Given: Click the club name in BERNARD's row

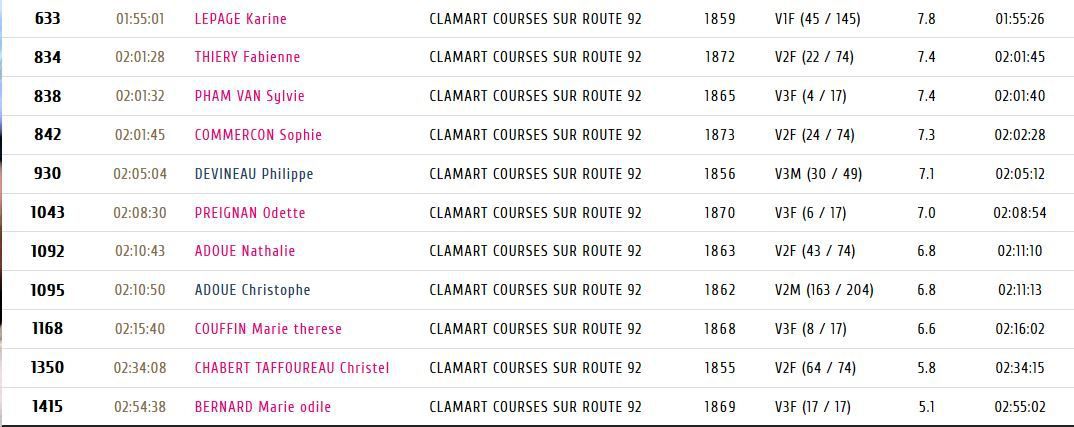Looking at the screenshot, I should click(536, 407).
